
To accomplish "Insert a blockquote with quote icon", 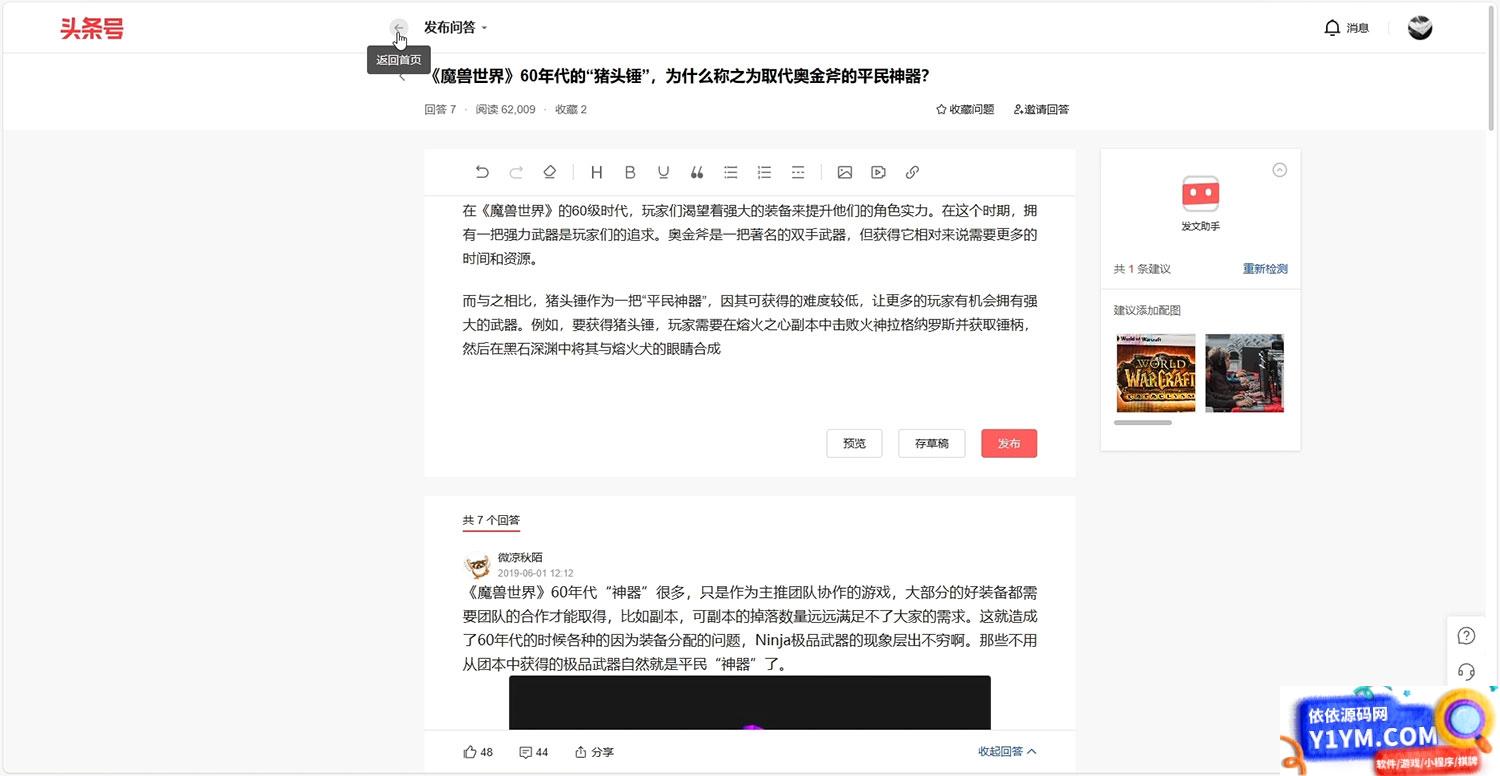I will [x=697, y=172].
